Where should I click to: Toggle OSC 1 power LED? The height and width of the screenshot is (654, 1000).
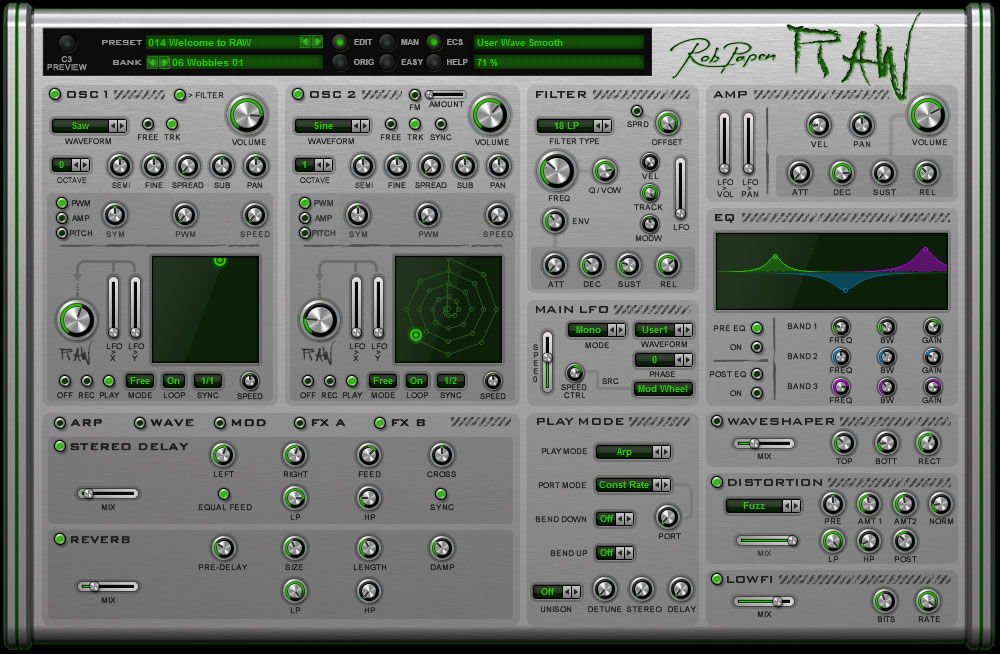pos(55,94)
